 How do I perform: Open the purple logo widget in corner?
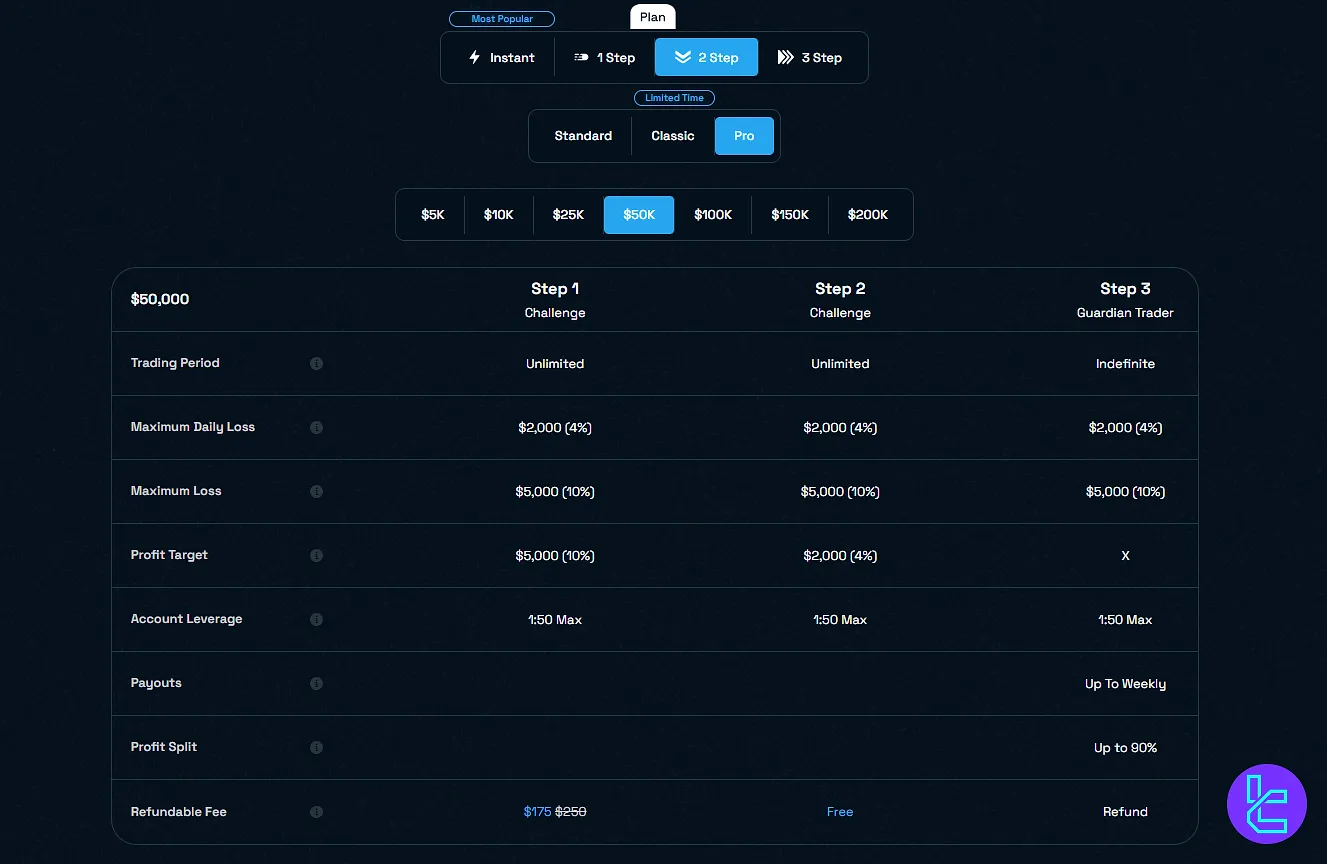click(1266, 804)
